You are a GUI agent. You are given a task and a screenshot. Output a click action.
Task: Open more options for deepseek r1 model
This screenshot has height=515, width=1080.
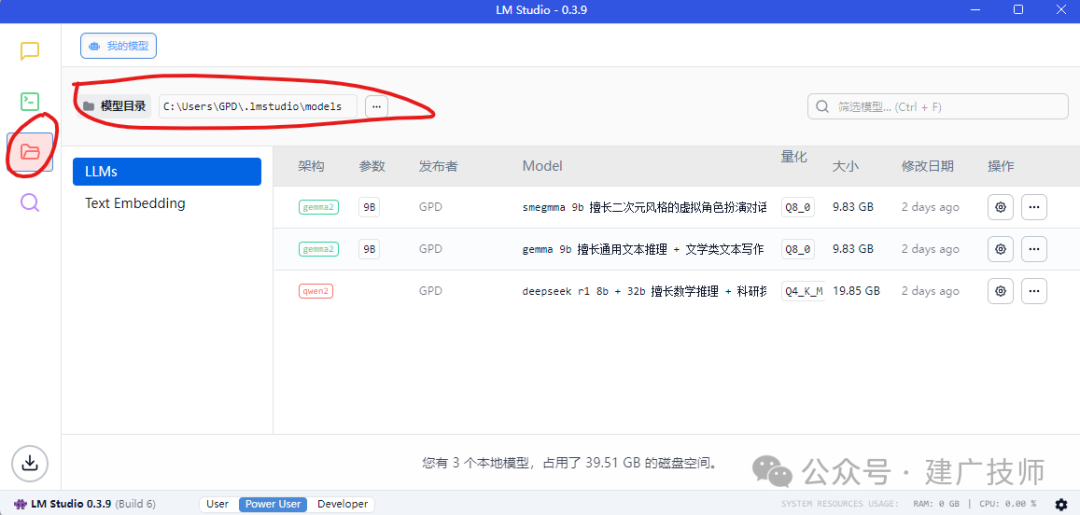1034,291
